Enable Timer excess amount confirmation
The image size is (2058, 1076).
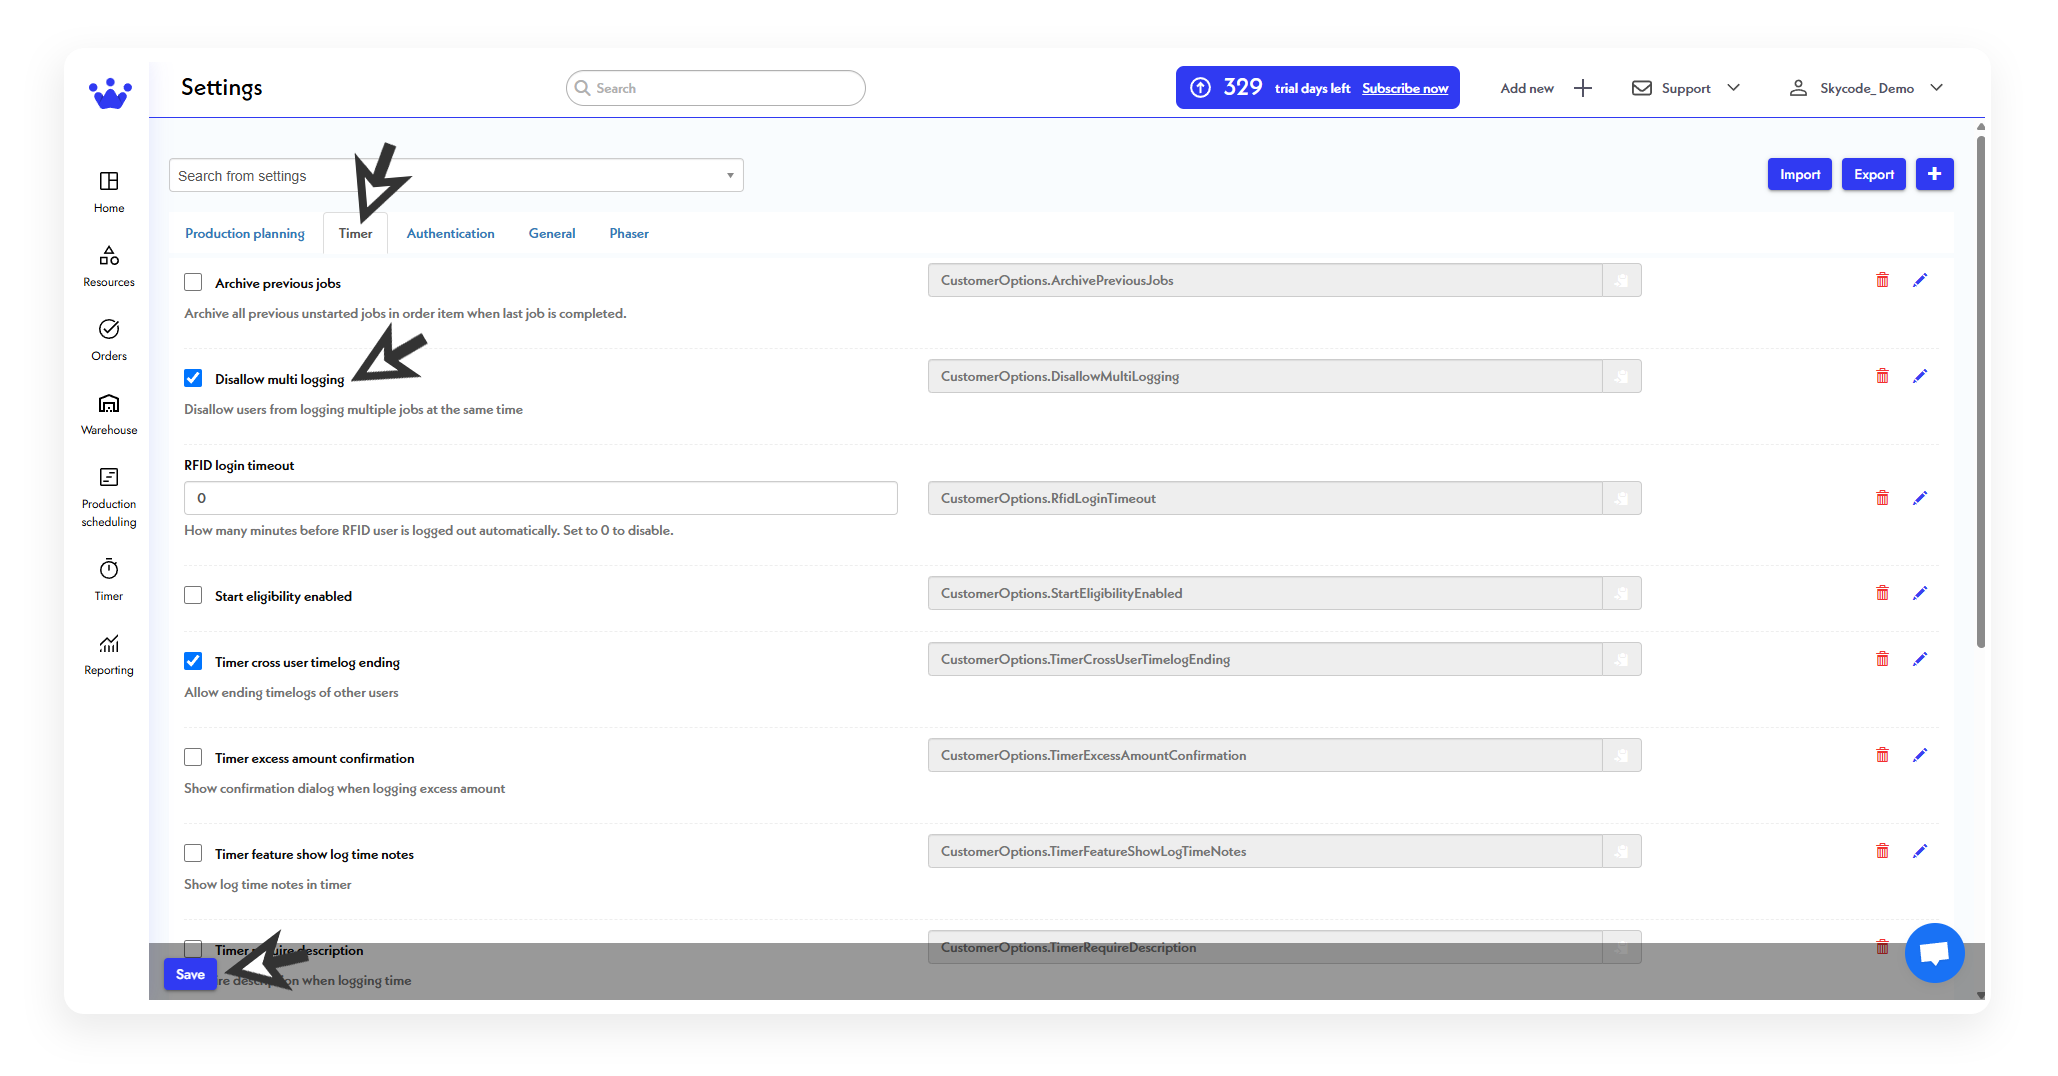pos(193,757)
